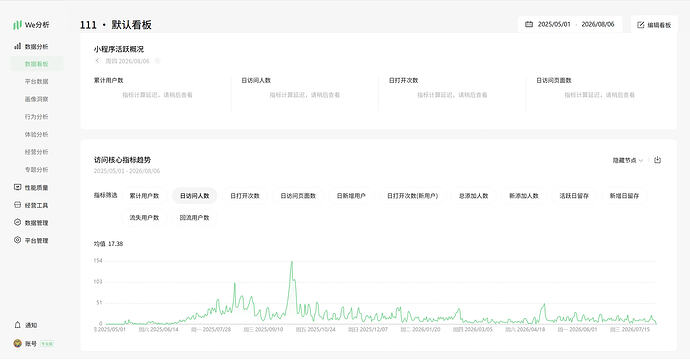
Task: Open the 体验分析 menu item
Action: coord(37,134)
